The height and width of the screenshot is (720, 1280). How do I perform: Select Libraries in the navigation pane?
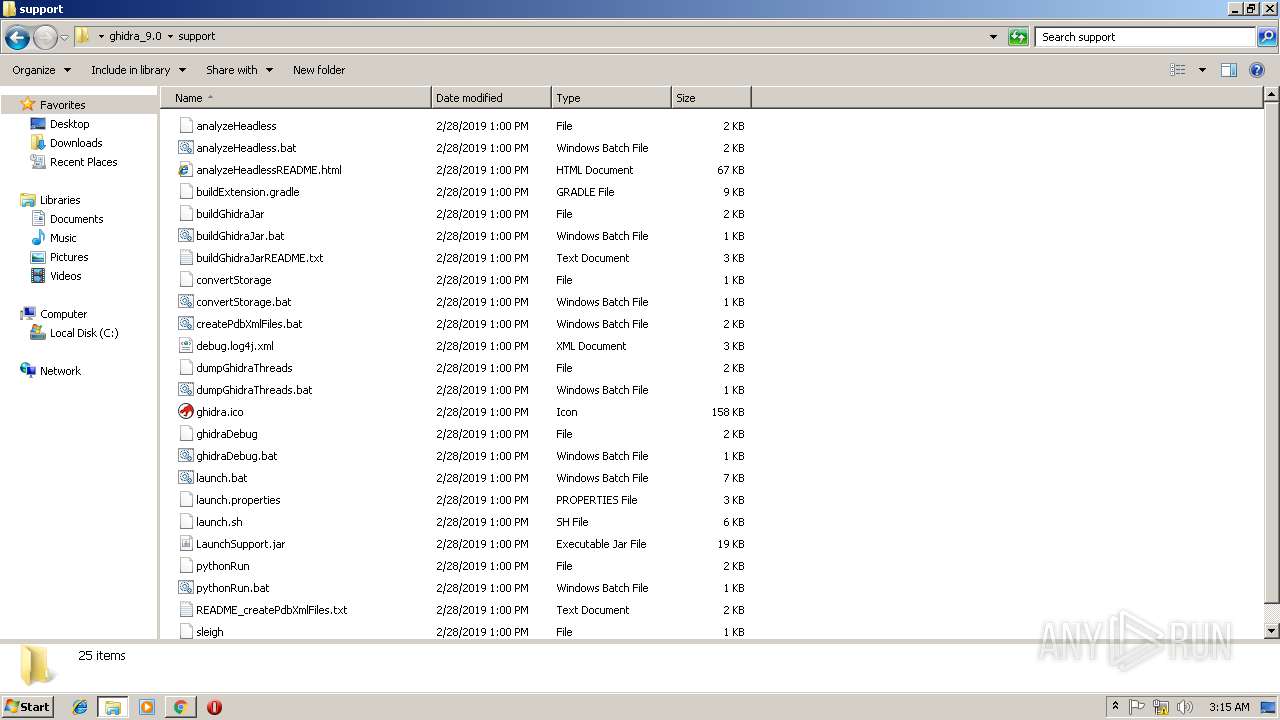[x=60, y=200]
